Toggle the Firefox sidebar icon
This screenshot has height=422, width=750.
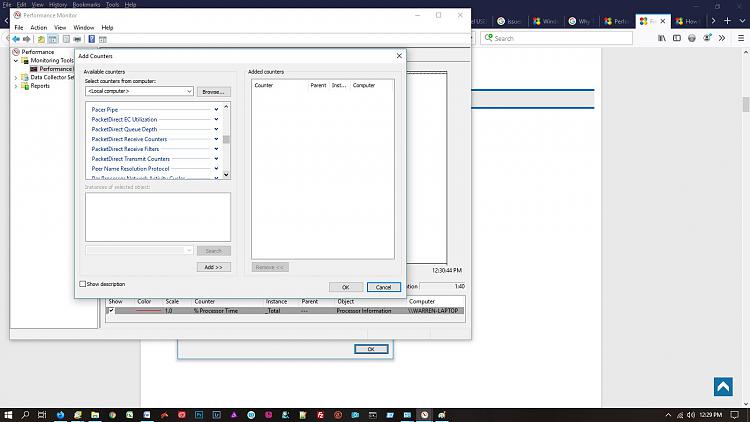677,38
